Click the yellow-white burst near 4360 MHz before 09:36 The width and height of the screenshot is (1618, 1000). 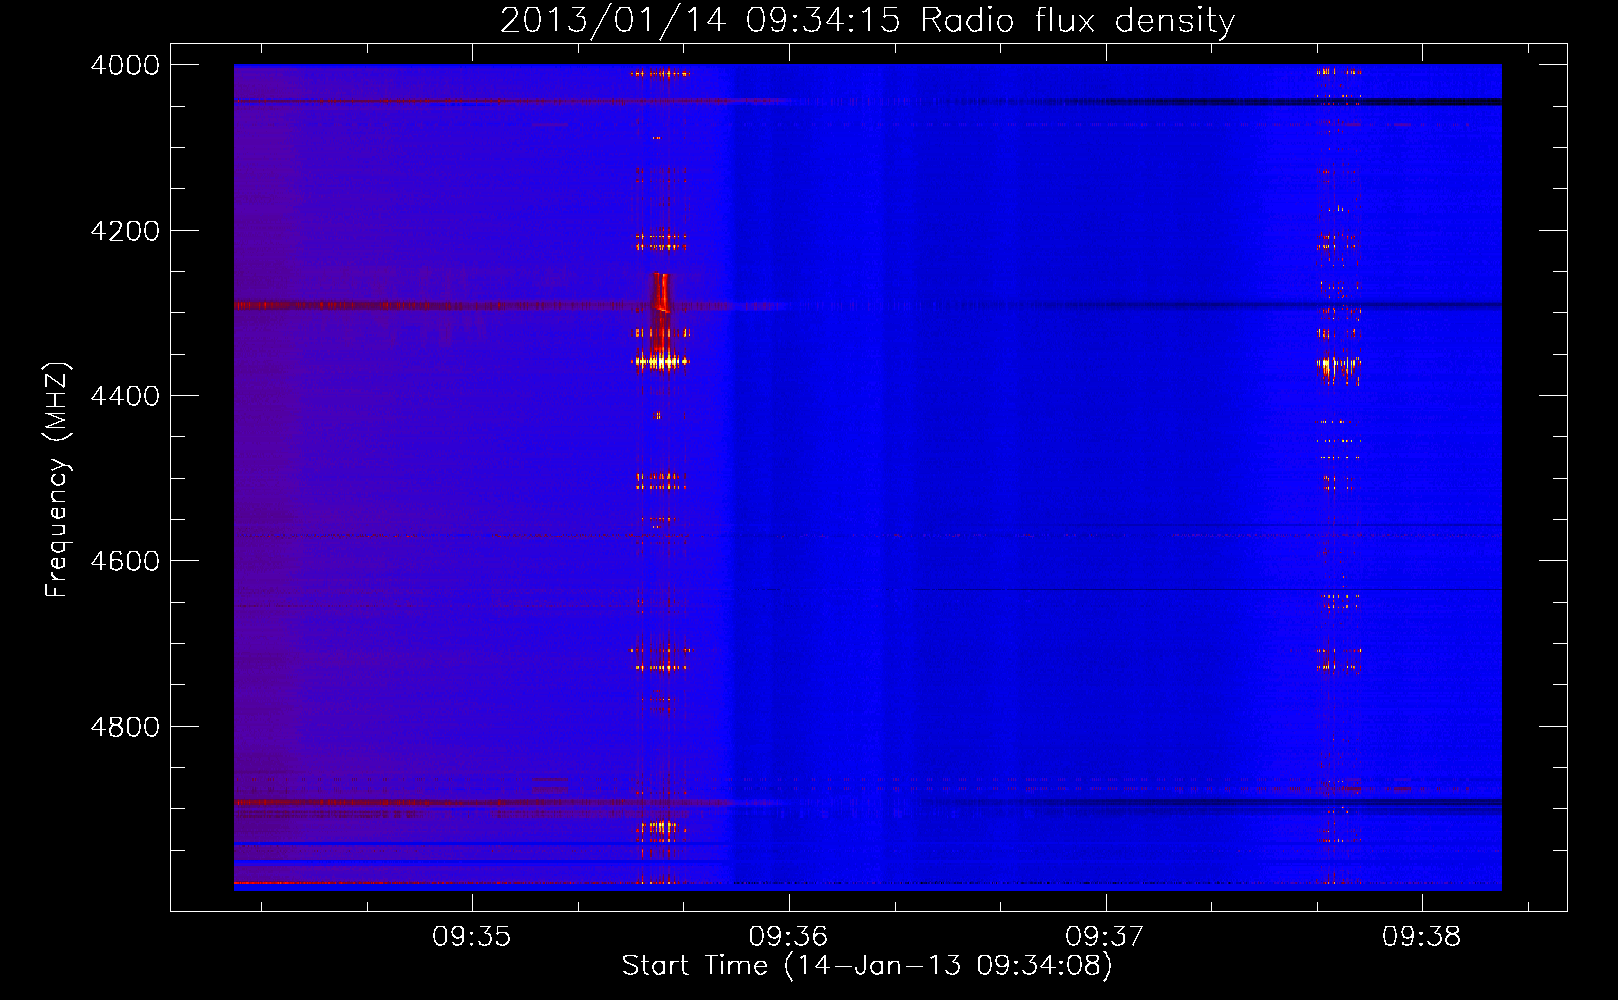661,361
